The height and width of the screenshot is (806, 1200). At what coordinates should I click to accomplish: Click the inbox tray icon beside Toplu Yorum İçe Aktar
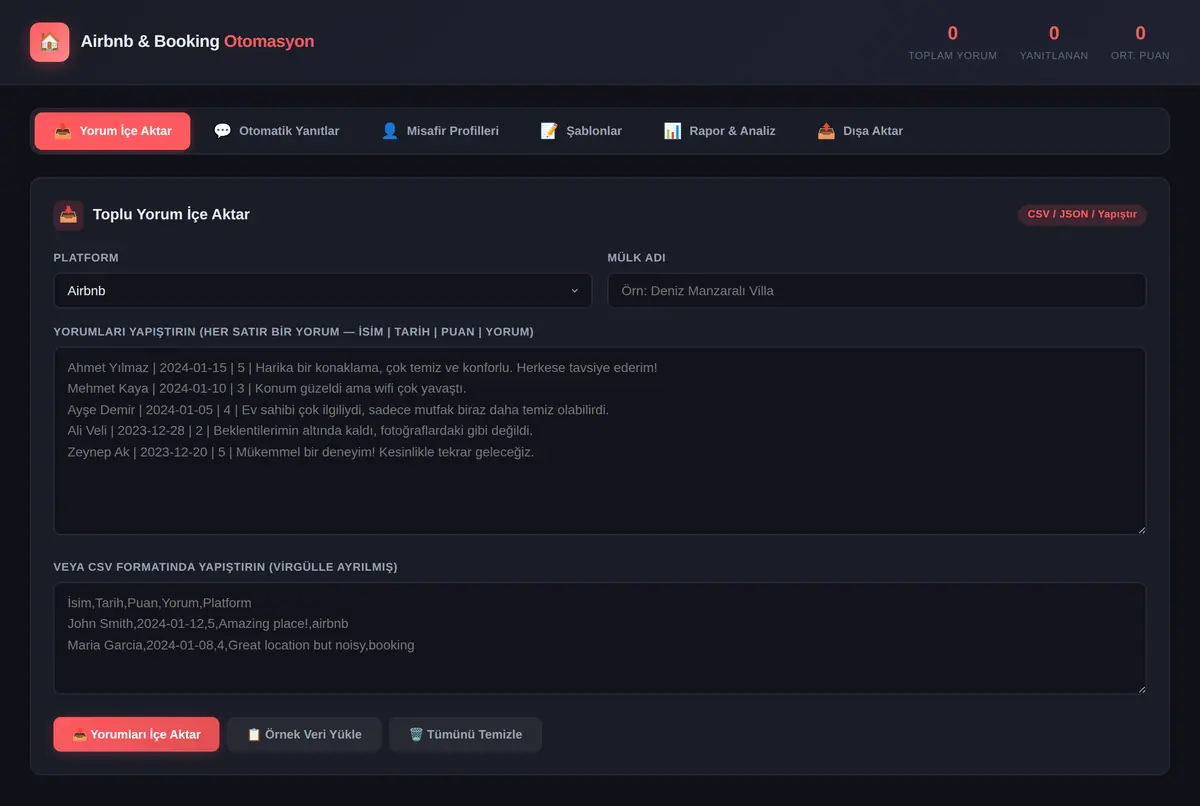[68, 214]
